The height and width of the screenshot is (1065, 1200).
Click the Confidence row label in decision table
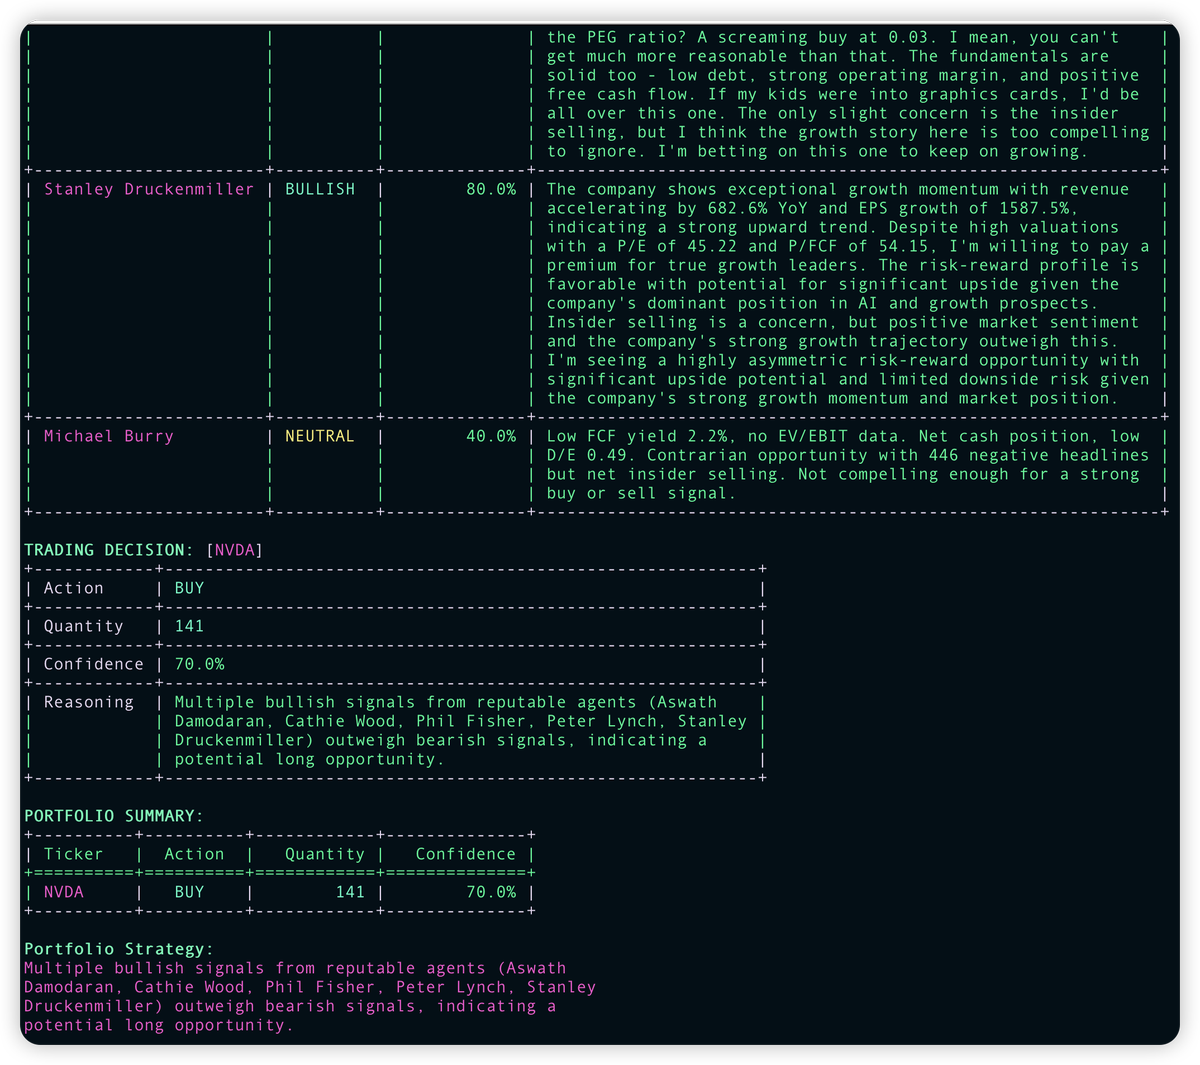click(94, 664)
